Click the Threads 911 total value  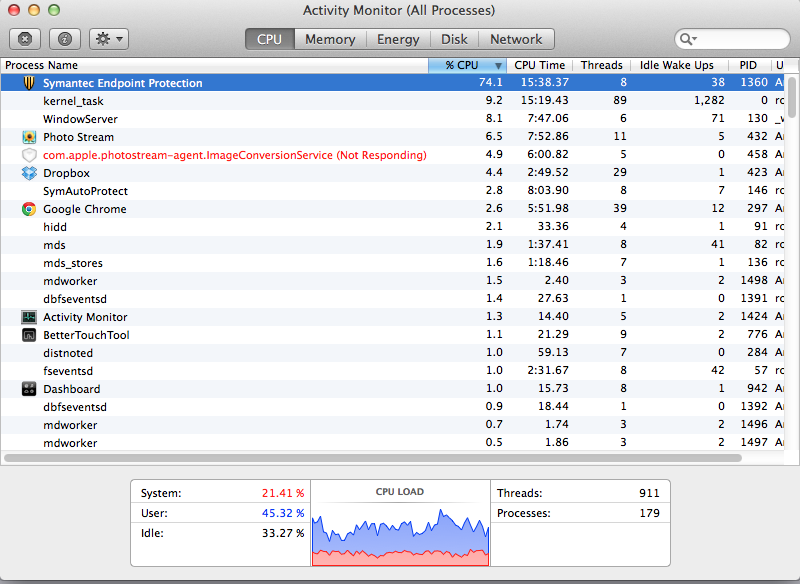pos(649,493)
